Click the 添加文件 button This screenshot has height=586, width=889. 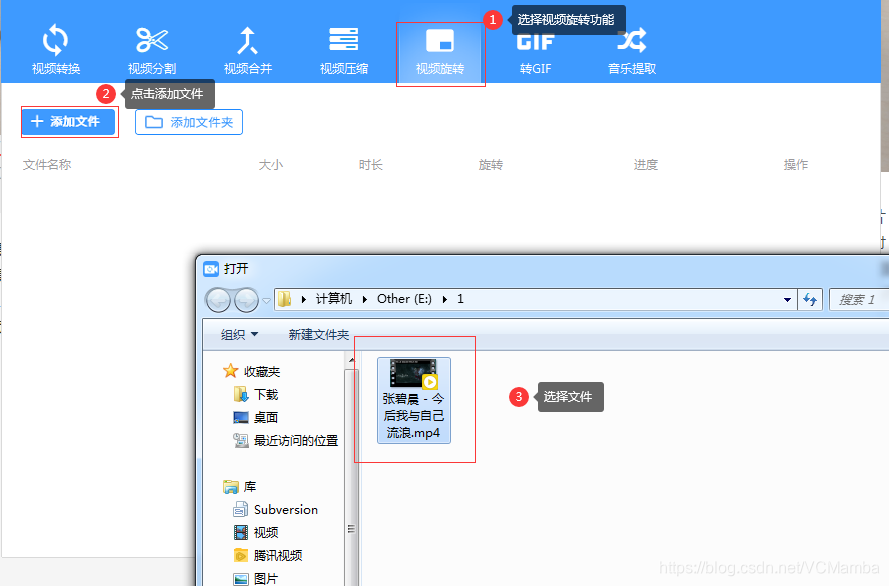tap(69, 122)
